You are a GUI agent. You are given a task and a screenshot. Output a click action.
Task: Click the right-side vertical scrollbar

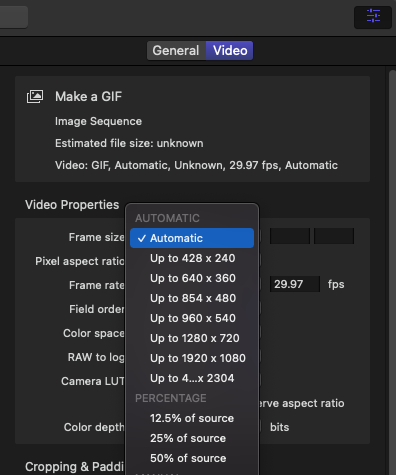tap(392, 271)
